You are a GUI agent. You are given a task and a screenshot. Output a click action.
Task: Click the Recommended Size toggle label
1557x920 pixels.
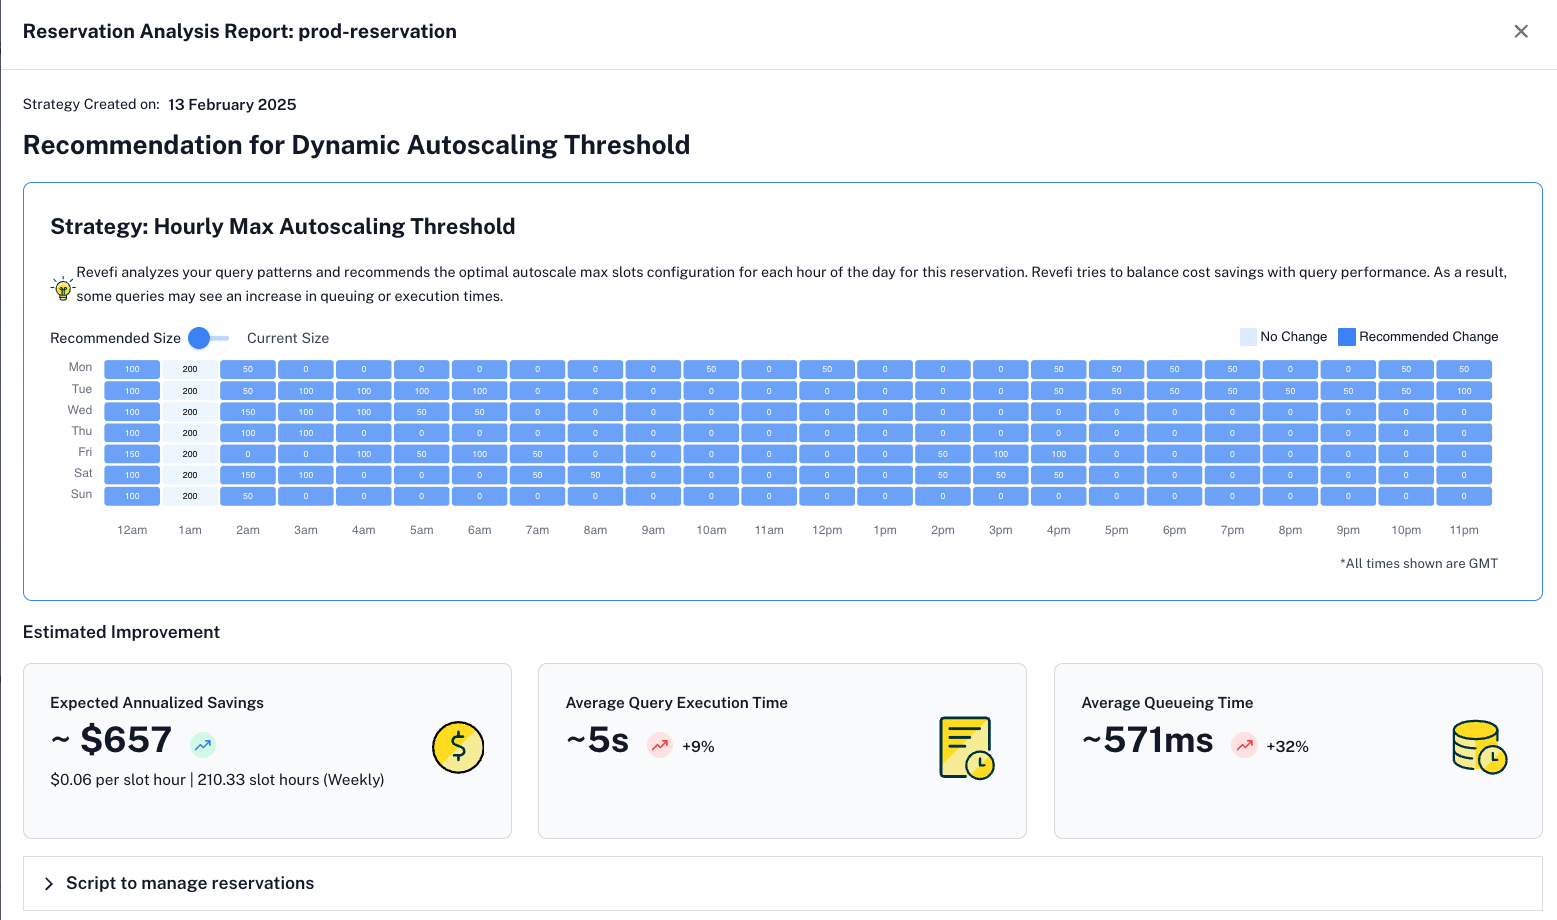pos(115,338)
